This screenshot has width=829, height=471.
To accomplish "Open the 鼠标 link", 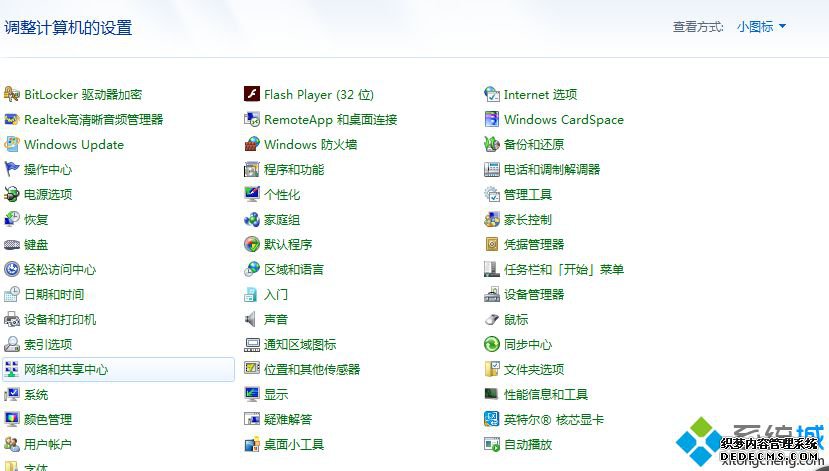I will pos(516,319).
